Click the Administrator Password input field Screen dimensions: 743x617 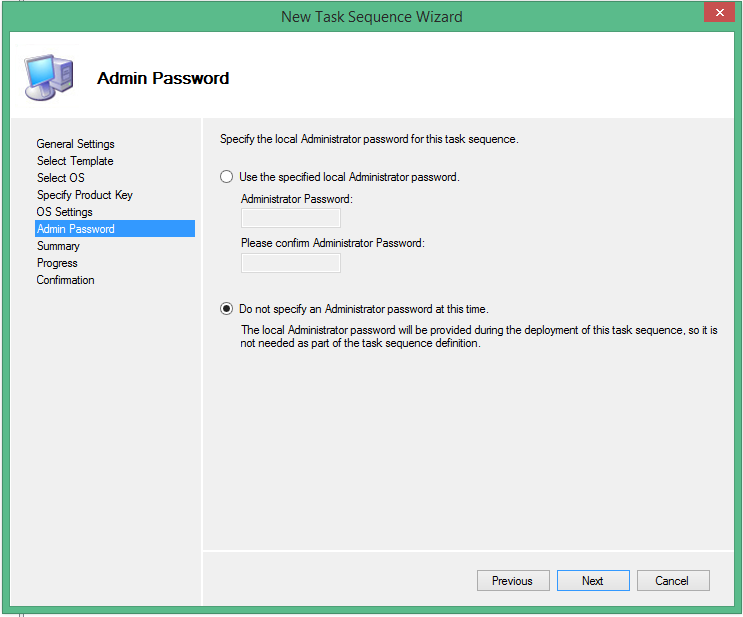click(291, 218)
